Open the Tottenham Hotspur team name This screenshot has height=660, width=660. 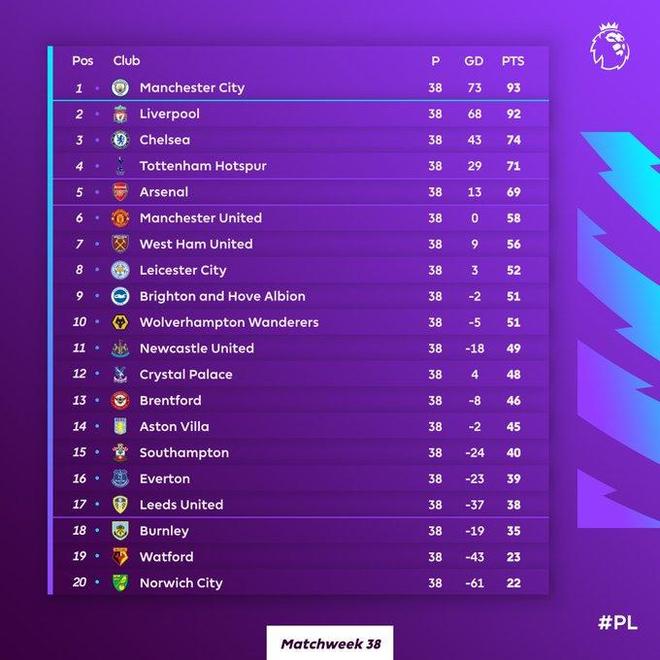(x=203, y=166)
